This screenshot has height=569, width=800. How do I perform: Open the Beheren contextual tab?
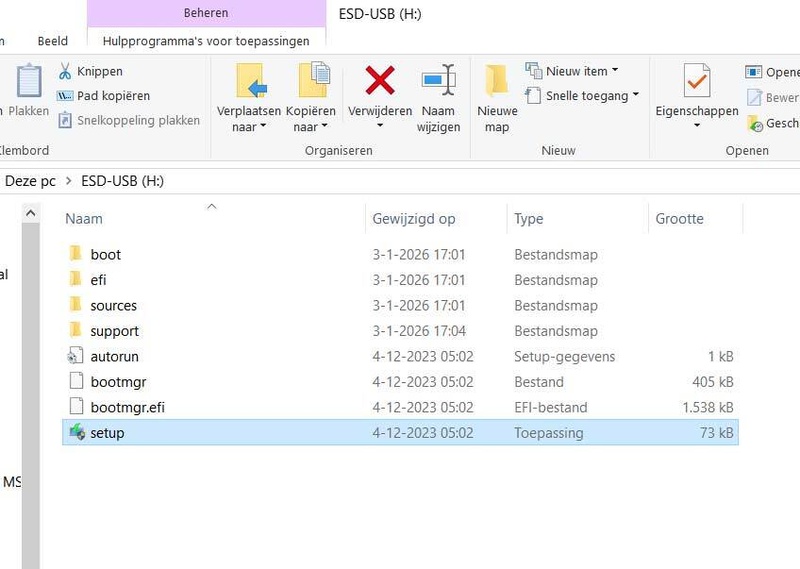(x=206, y=13)
